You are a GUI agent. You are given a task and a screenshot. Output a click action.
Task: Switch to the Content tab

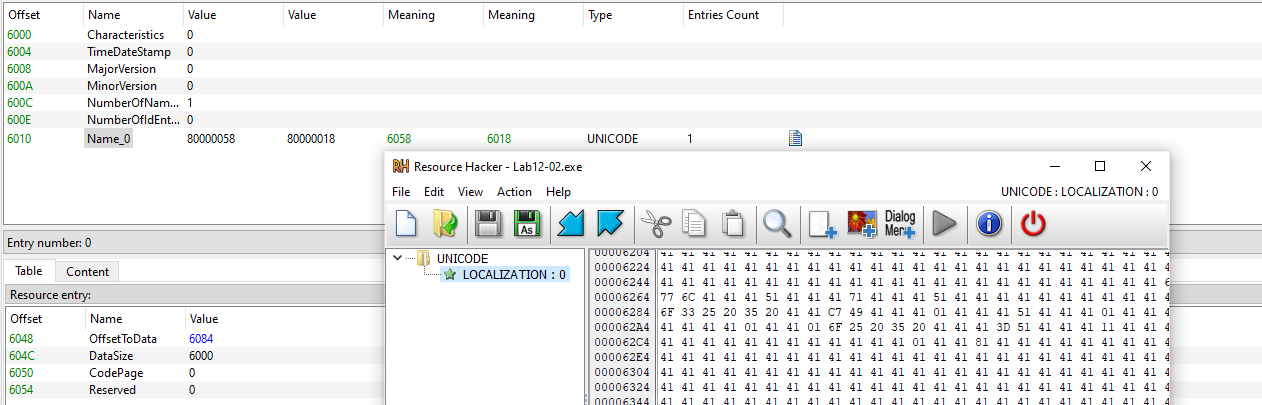pos(87,271)
